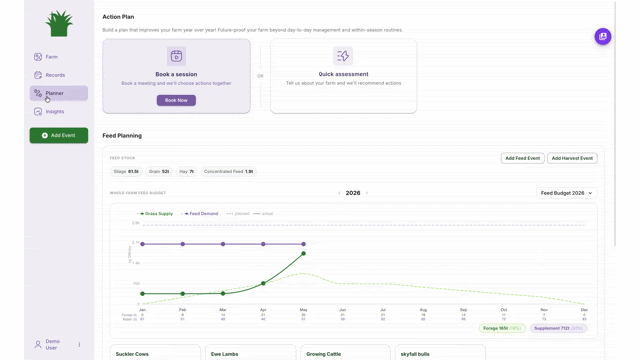Click the Records menu label
The image size is (640, 360).
55,75
